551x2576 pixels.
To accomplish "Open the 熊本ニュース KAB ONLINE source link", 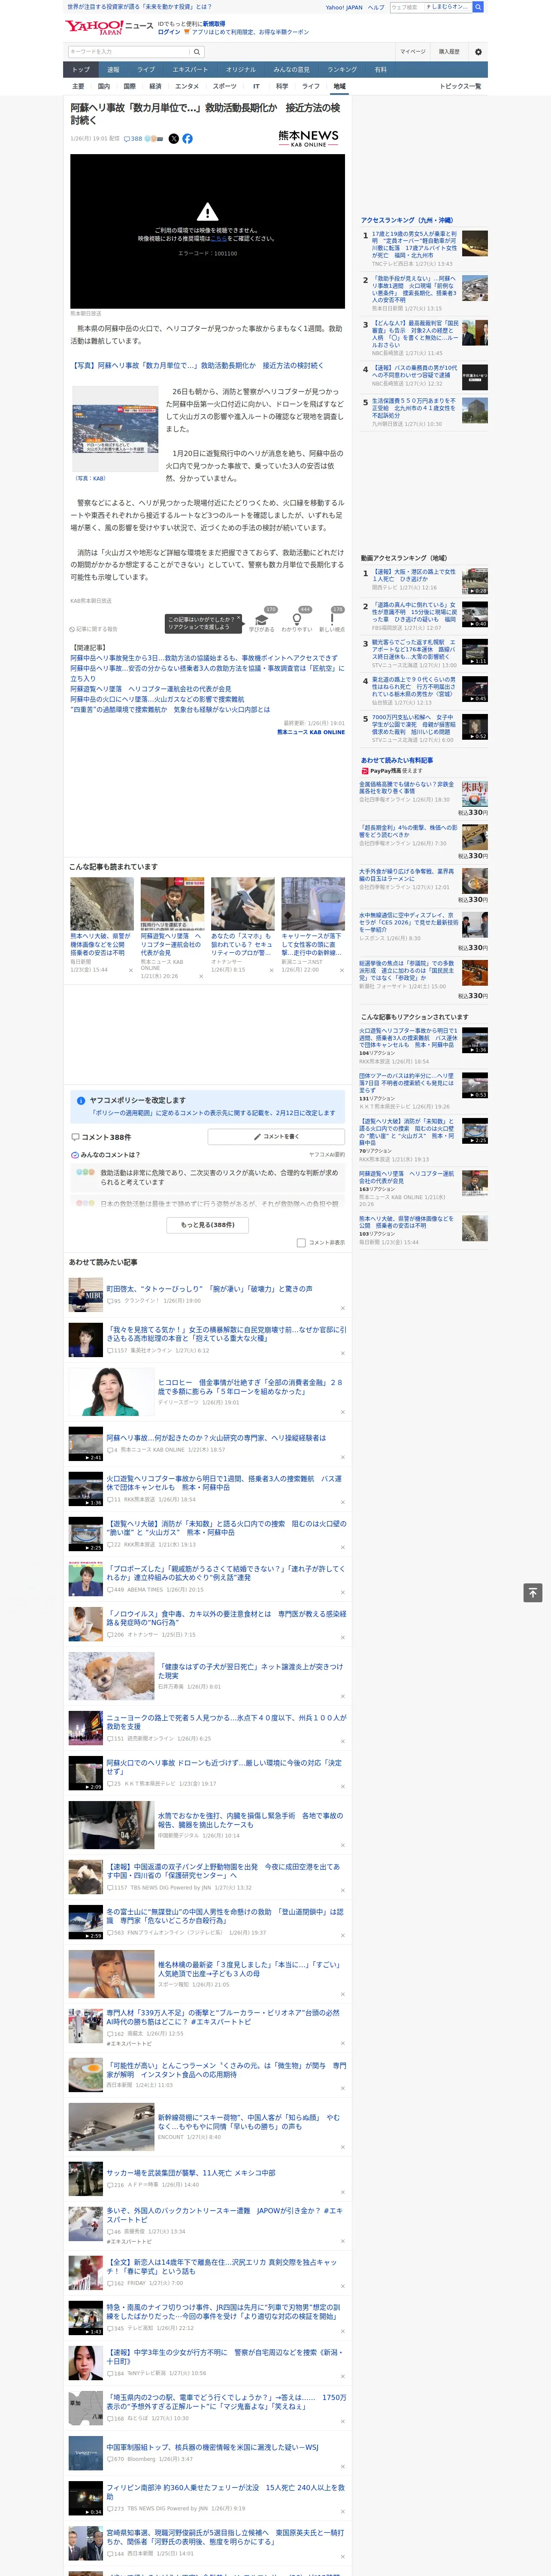I will [x=311, y=733].
